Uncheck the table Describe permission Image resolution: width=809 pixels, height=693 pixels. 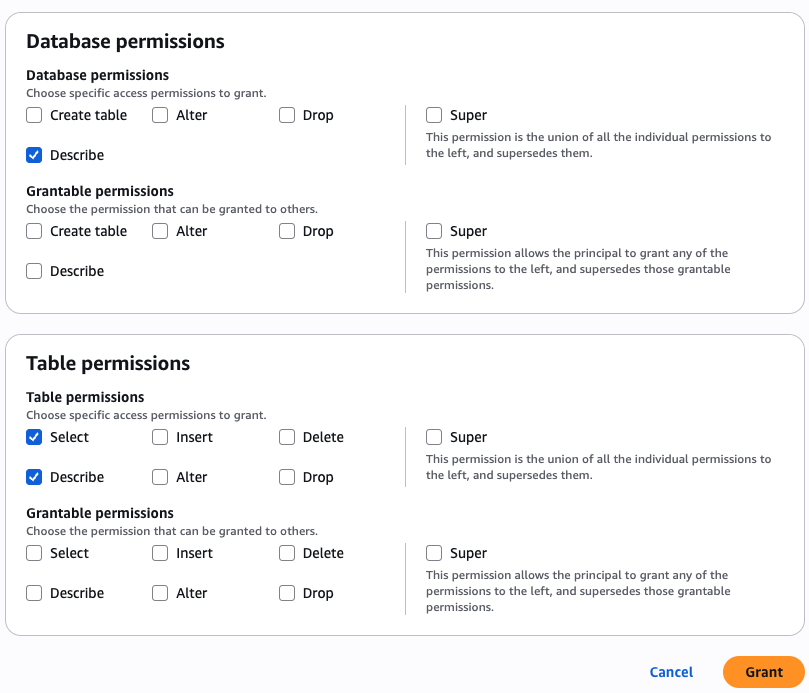point(34,477)
